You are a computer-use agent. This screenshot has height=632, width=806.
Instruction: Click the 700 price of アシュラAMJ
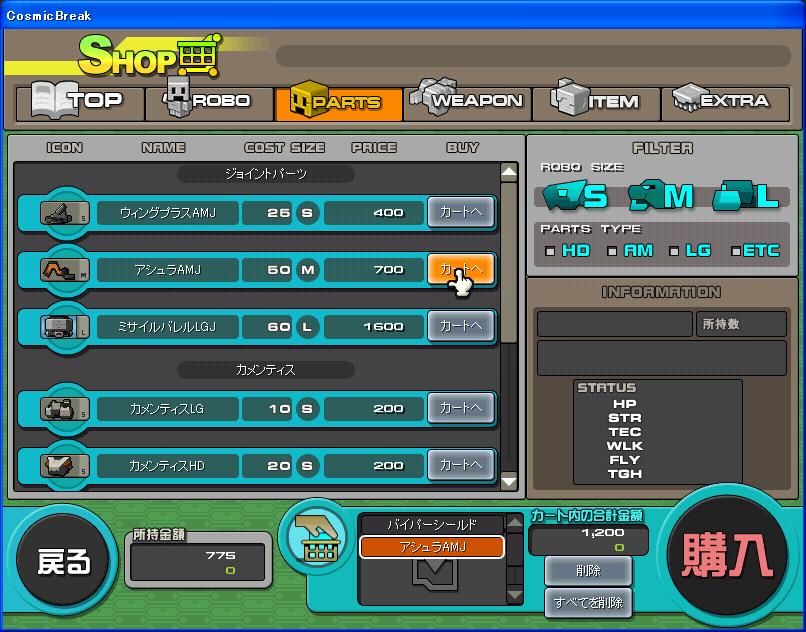coord(374,270)
